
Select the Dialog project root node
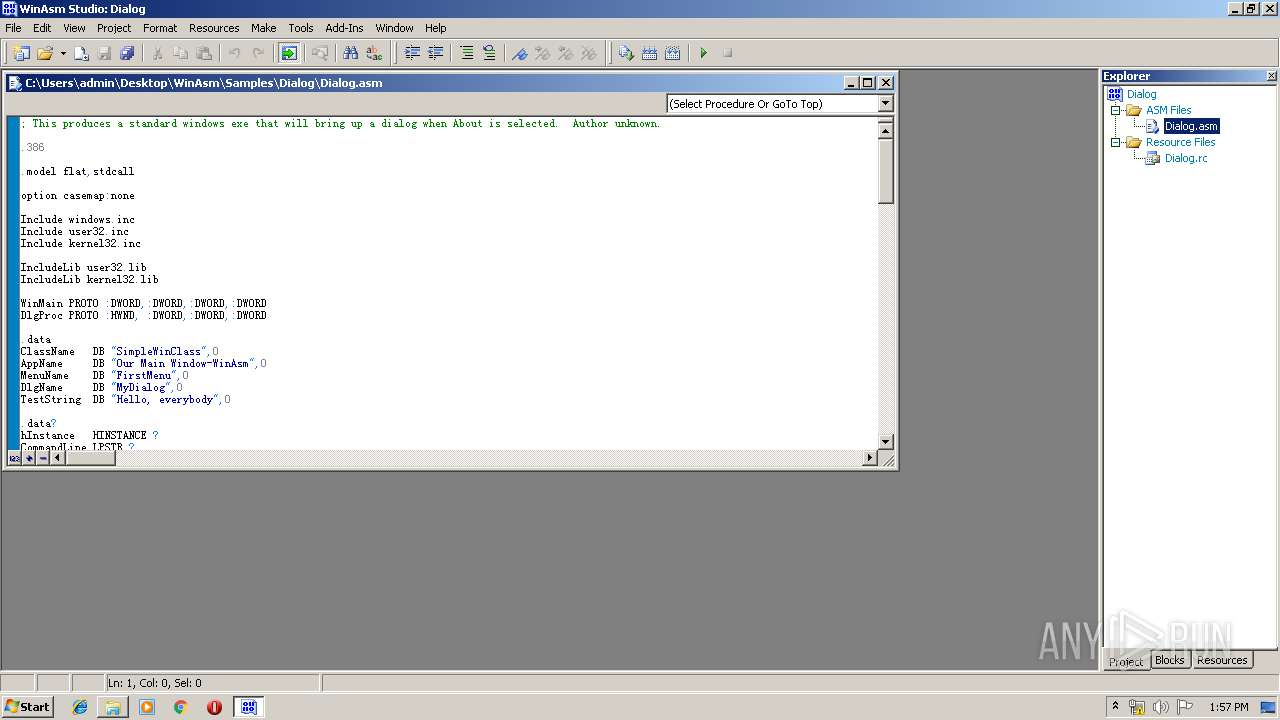click(1141, 94)
